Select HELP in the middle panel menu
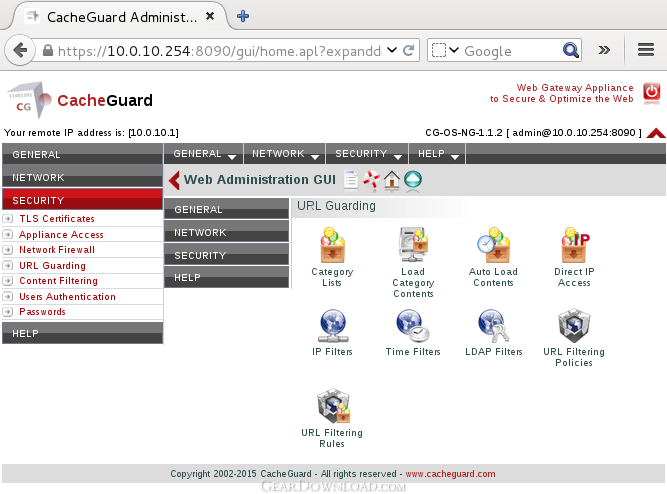 click(226, 277)
